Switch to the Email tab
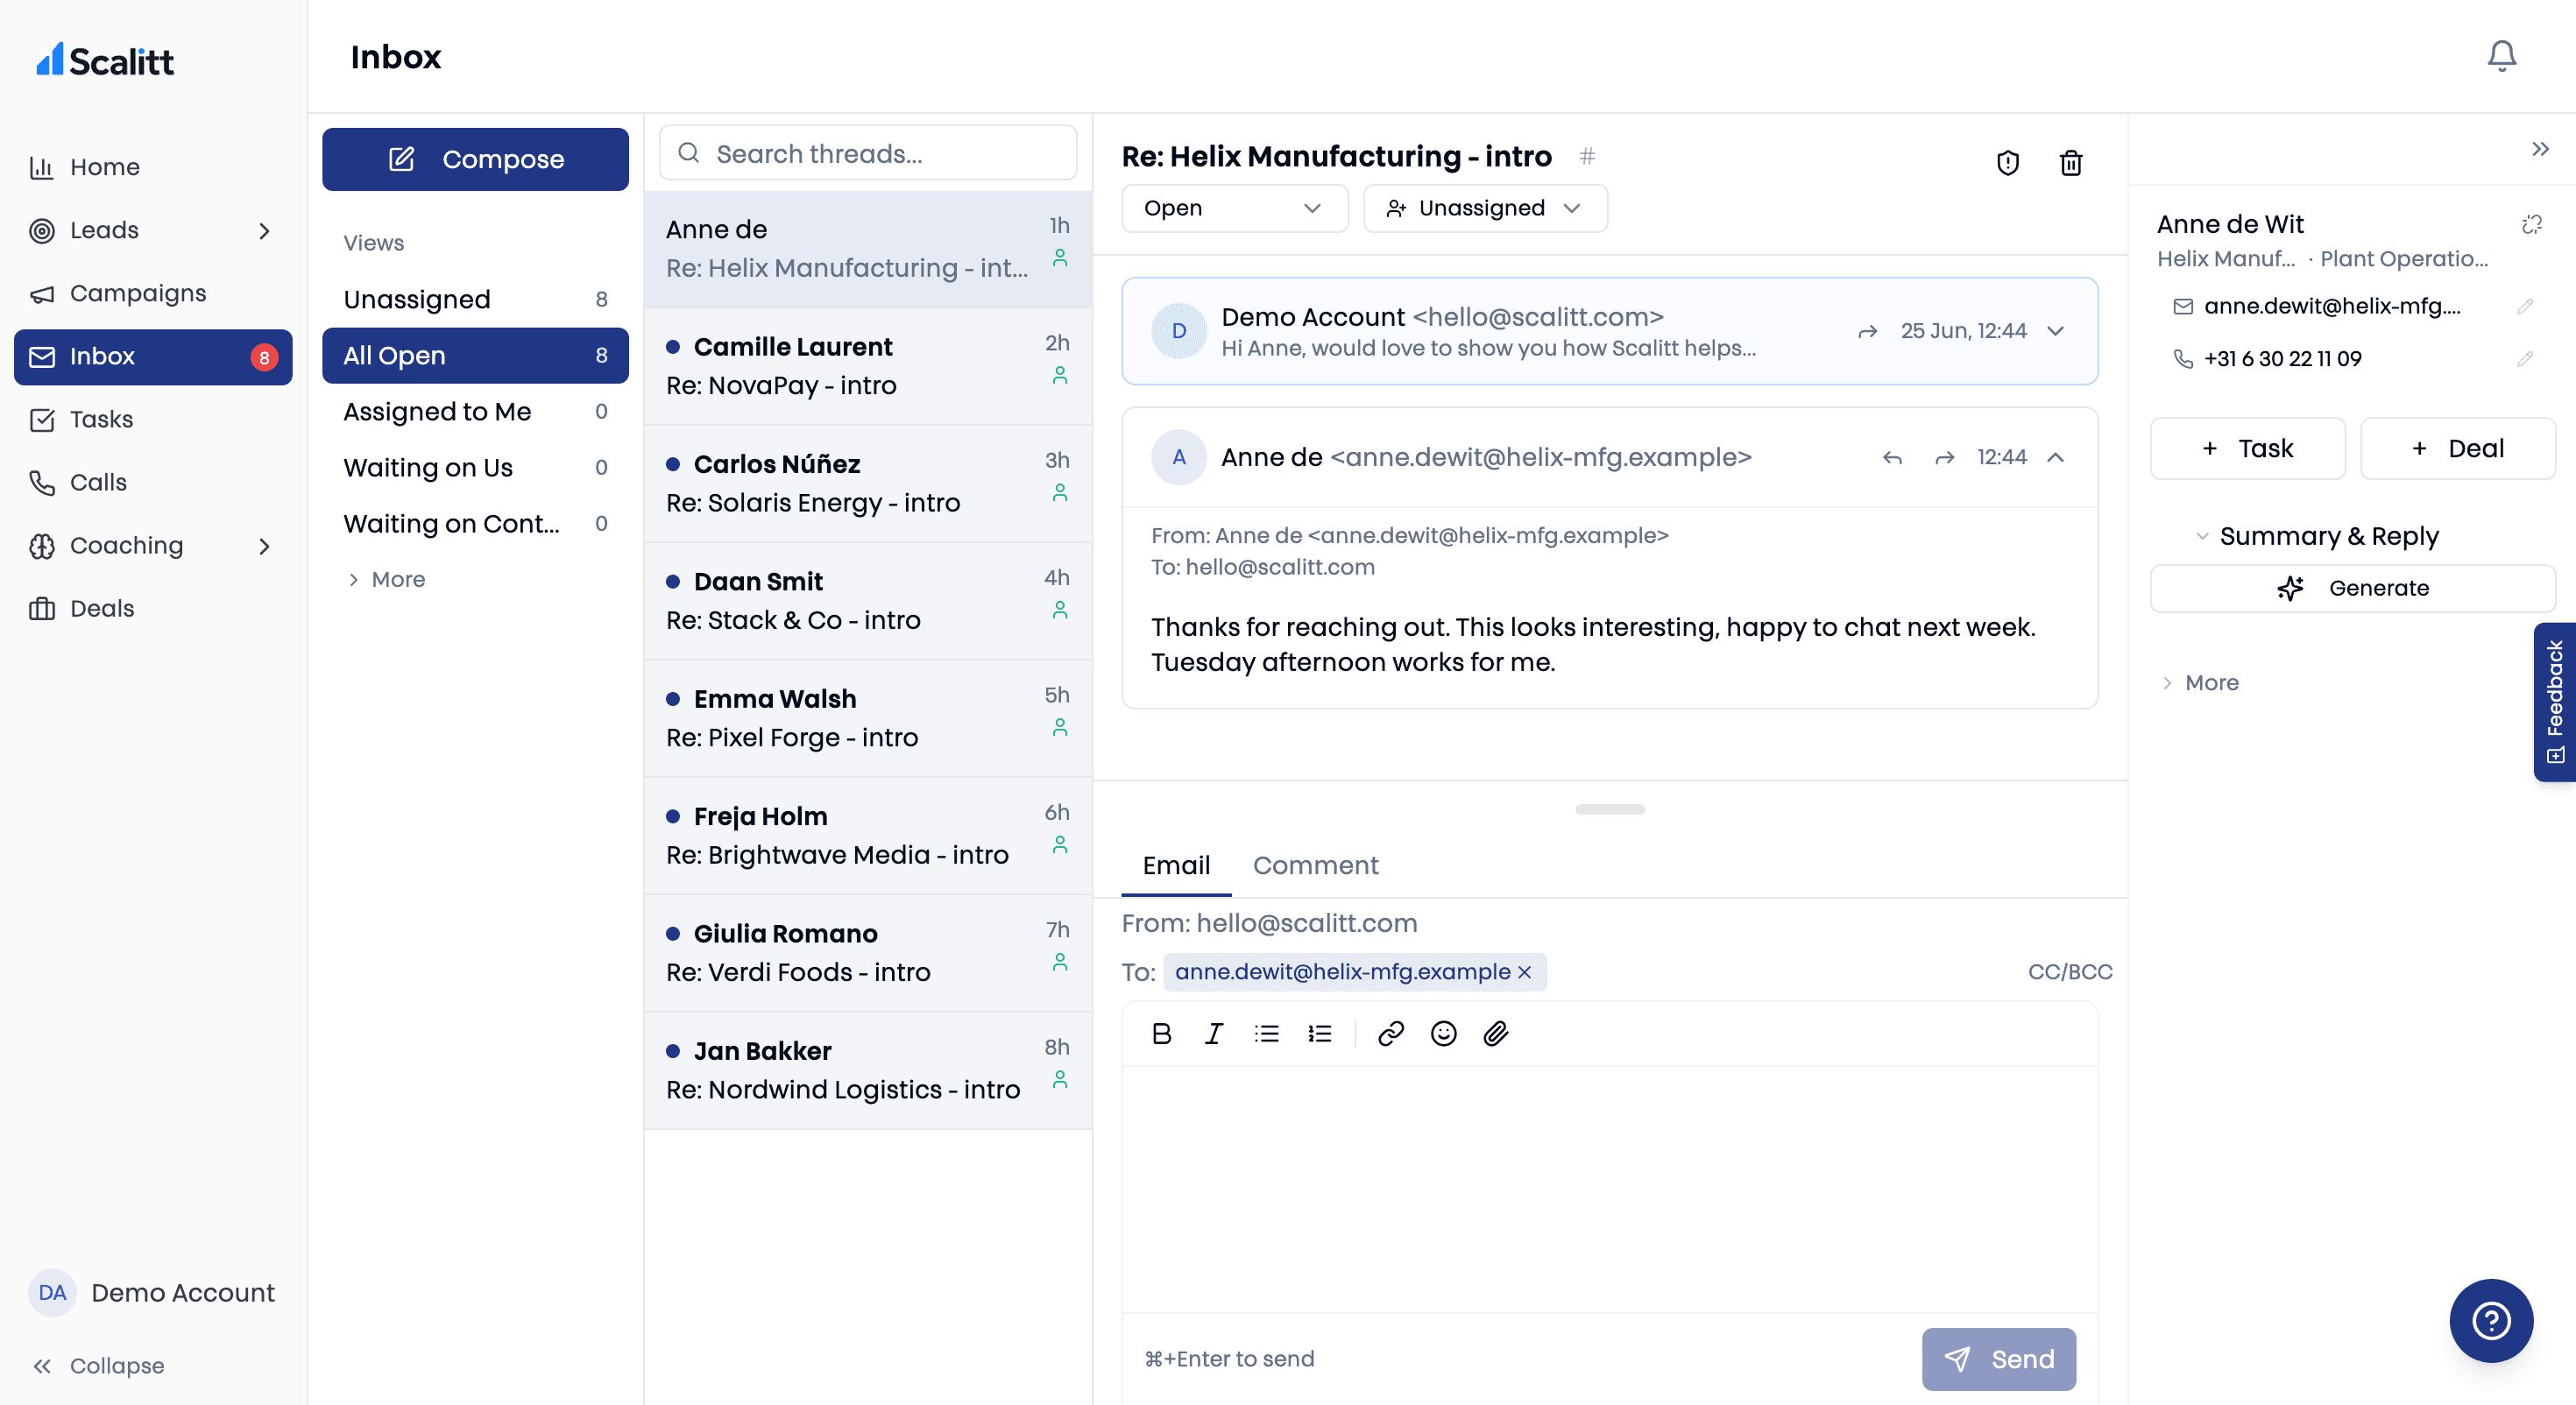Screen dimensions: 2576x1405 coord(1176,865)
